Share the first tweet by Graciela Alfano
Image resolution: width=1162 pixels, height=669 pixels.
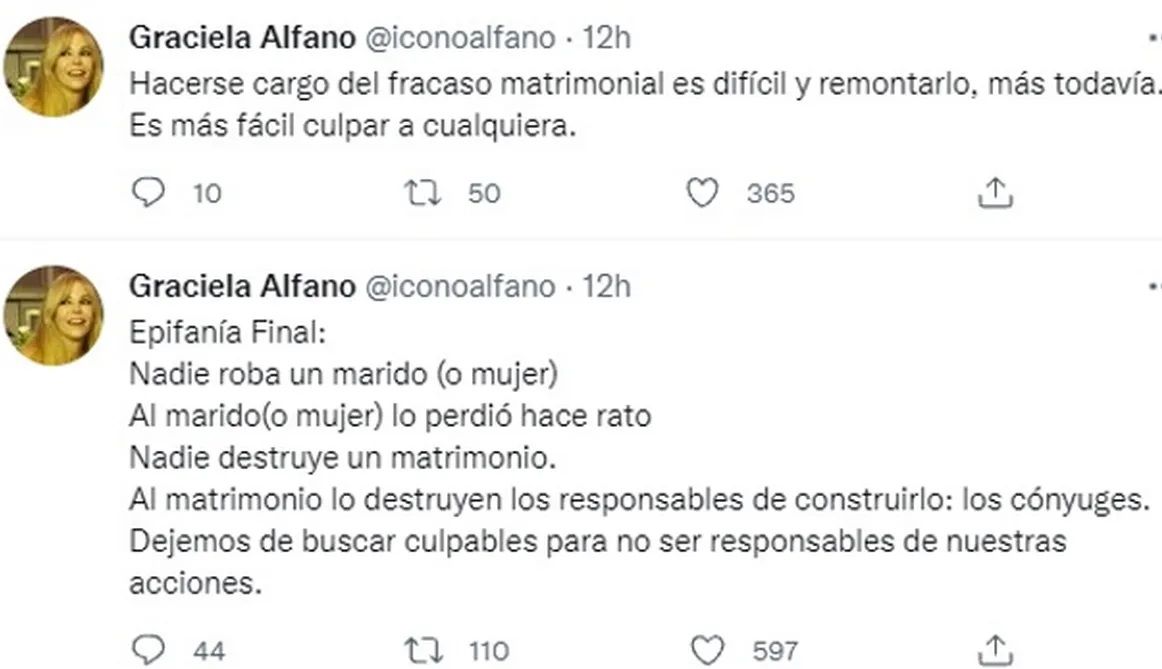[x=995, y=192]
